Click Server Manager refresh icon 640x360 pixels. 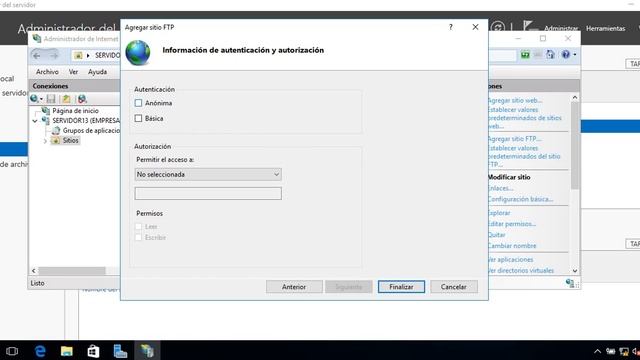(498, 28)
